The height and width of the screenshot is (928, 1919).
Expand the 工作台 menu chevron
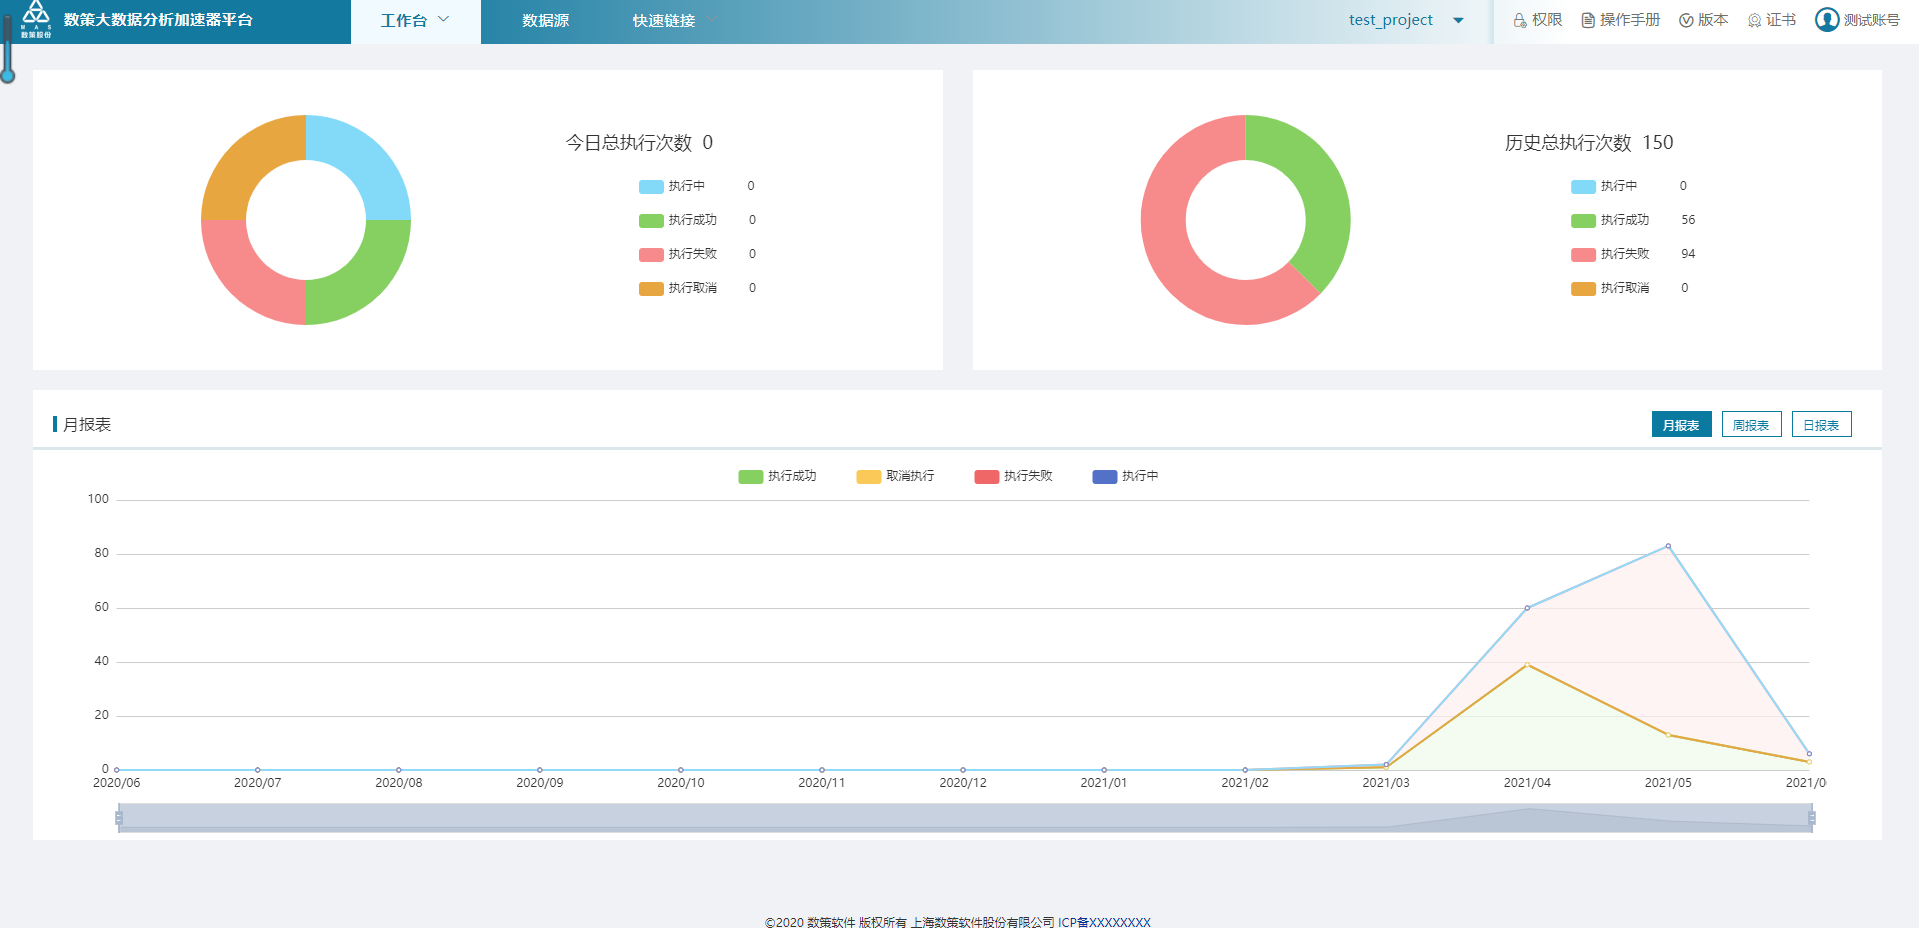tap(444, 19)
